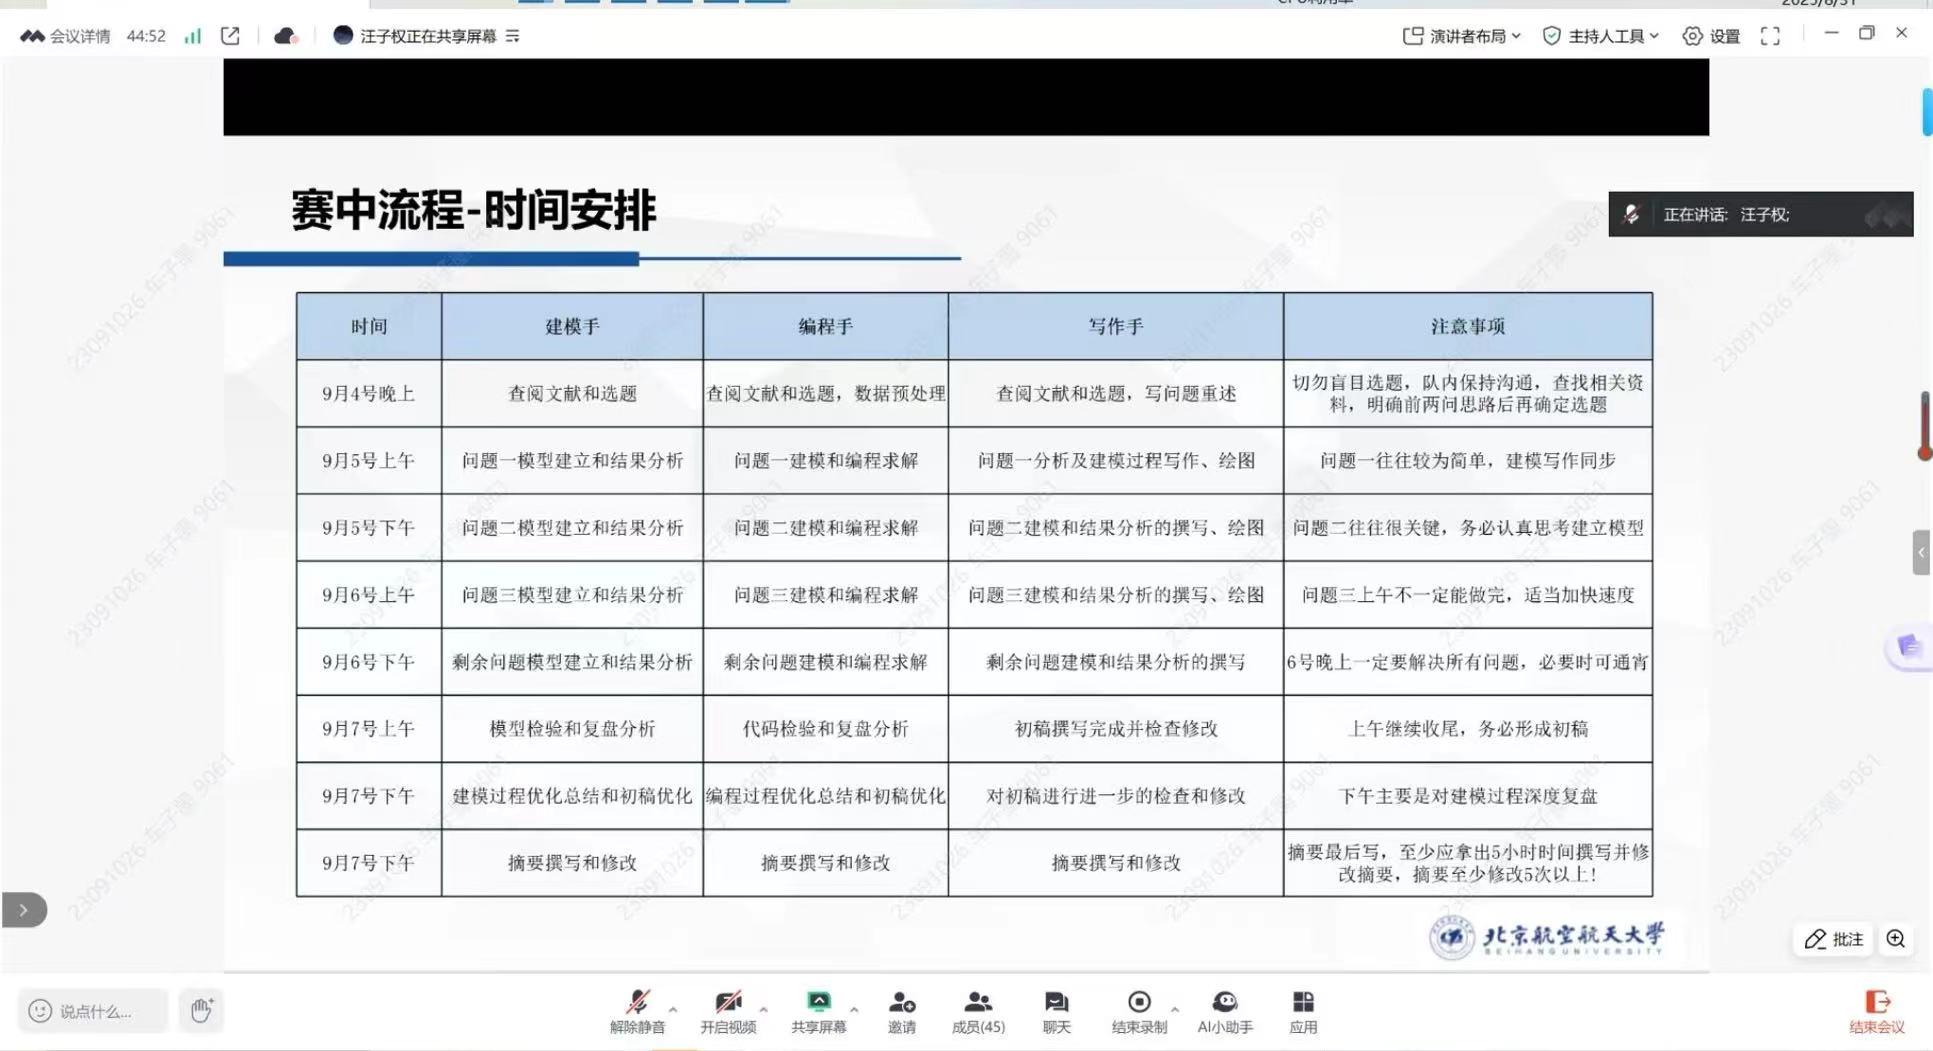Turn on camera with 开启视频

point(728,1011)
